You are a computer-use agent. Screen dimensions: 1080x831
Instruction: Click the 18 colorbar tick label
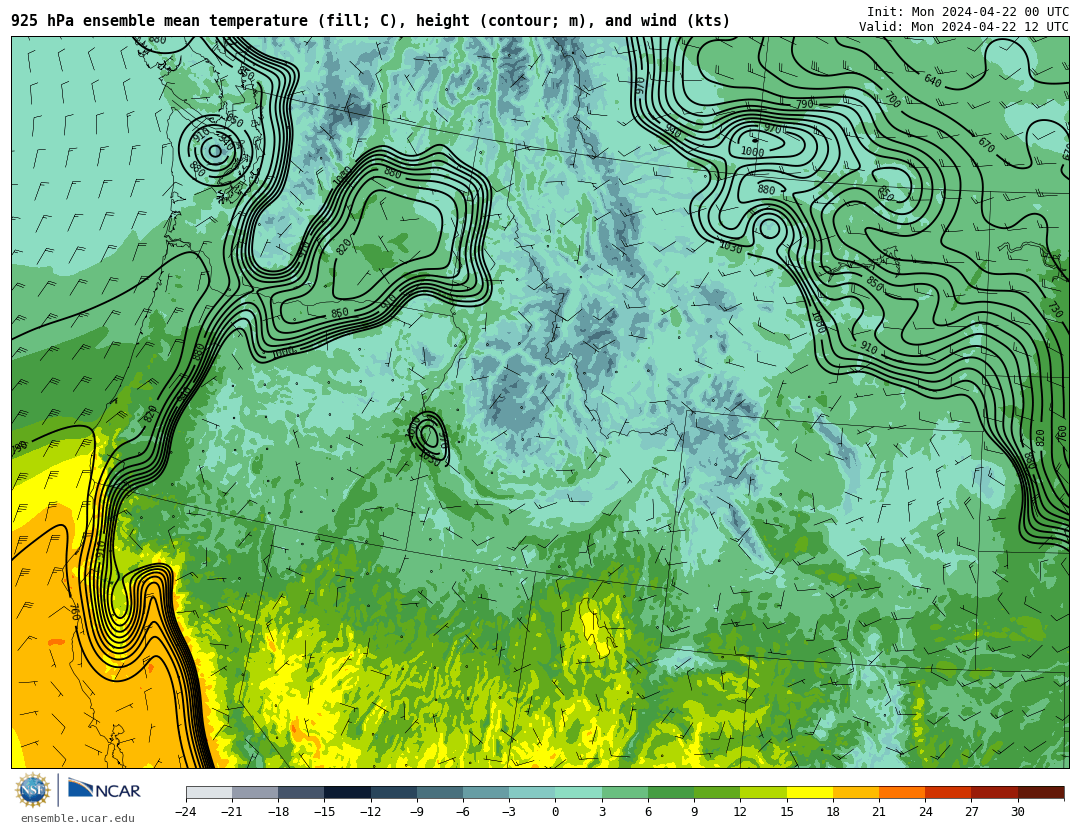[833, 812]
